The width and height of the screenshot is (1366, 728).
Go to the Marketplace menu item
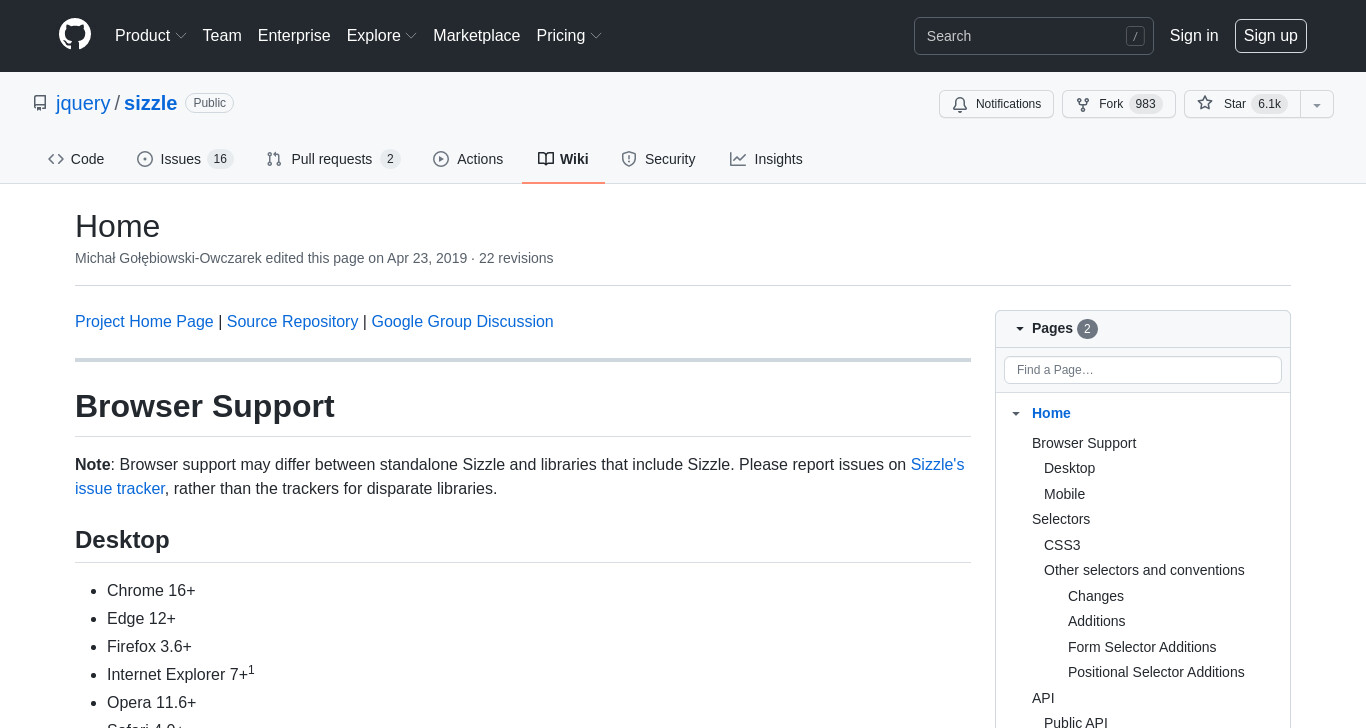tap(476, 36)
